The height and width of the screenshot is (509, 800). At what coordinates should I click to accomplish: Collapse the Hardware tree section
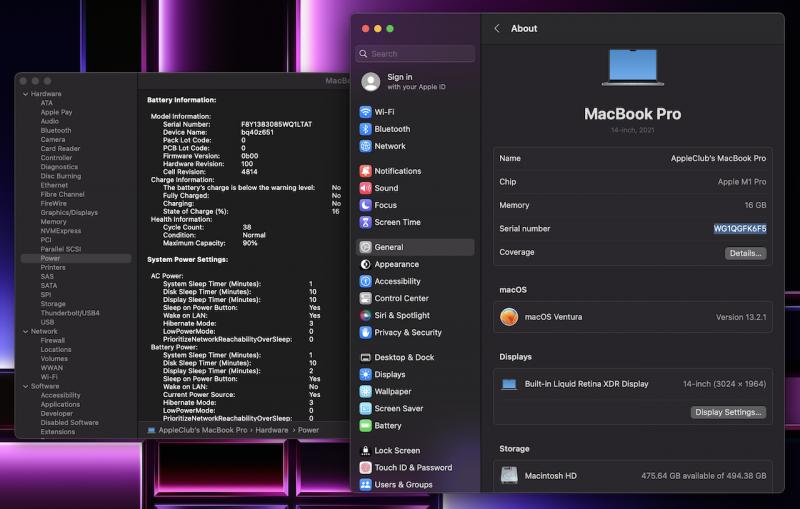pos(26,94)
